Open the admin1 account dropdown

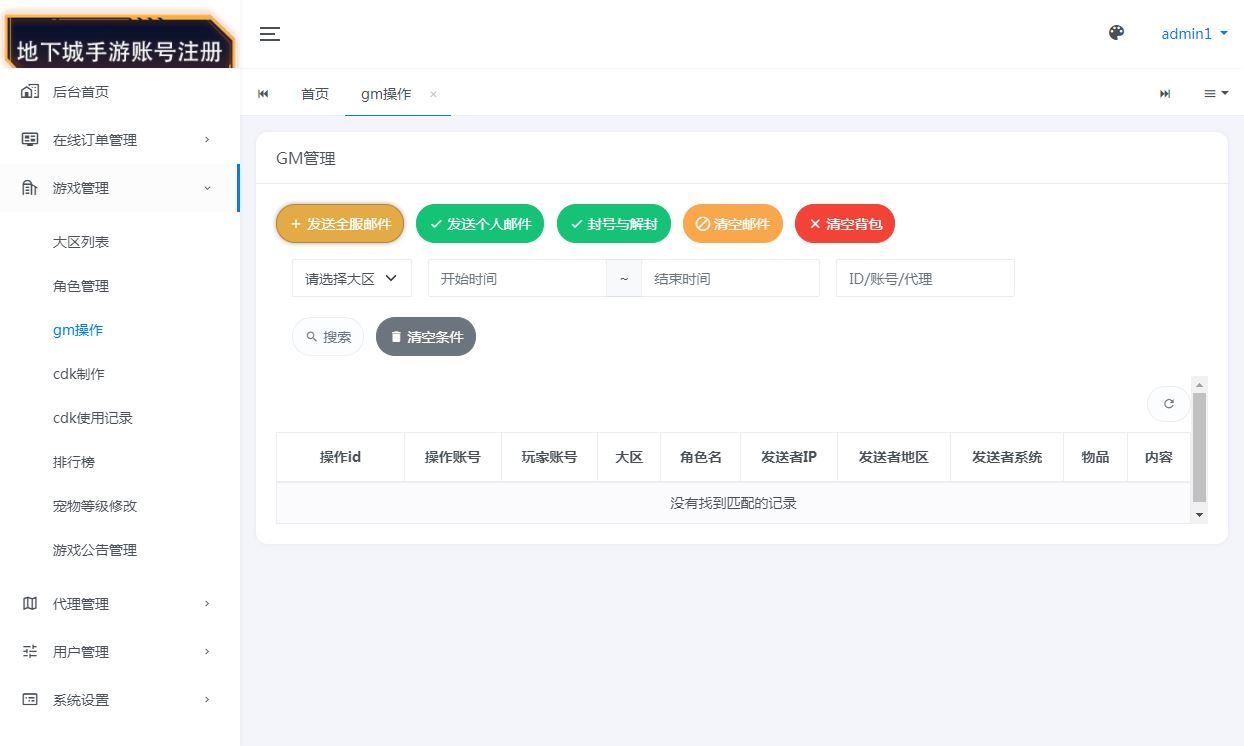coord(1193,33)
